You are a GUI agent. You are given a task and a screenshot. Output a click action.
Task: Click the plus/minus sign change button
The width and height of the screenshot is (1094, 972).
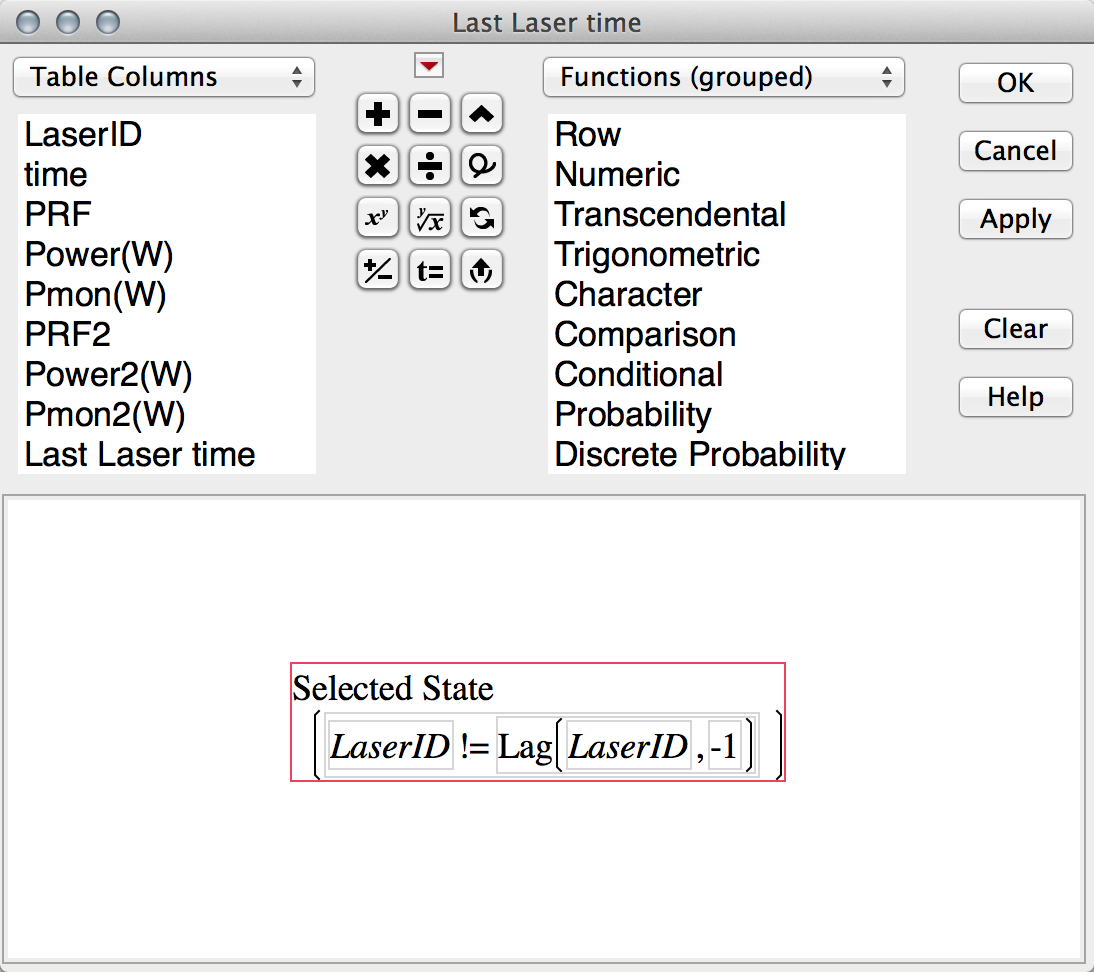pos(378,269)
